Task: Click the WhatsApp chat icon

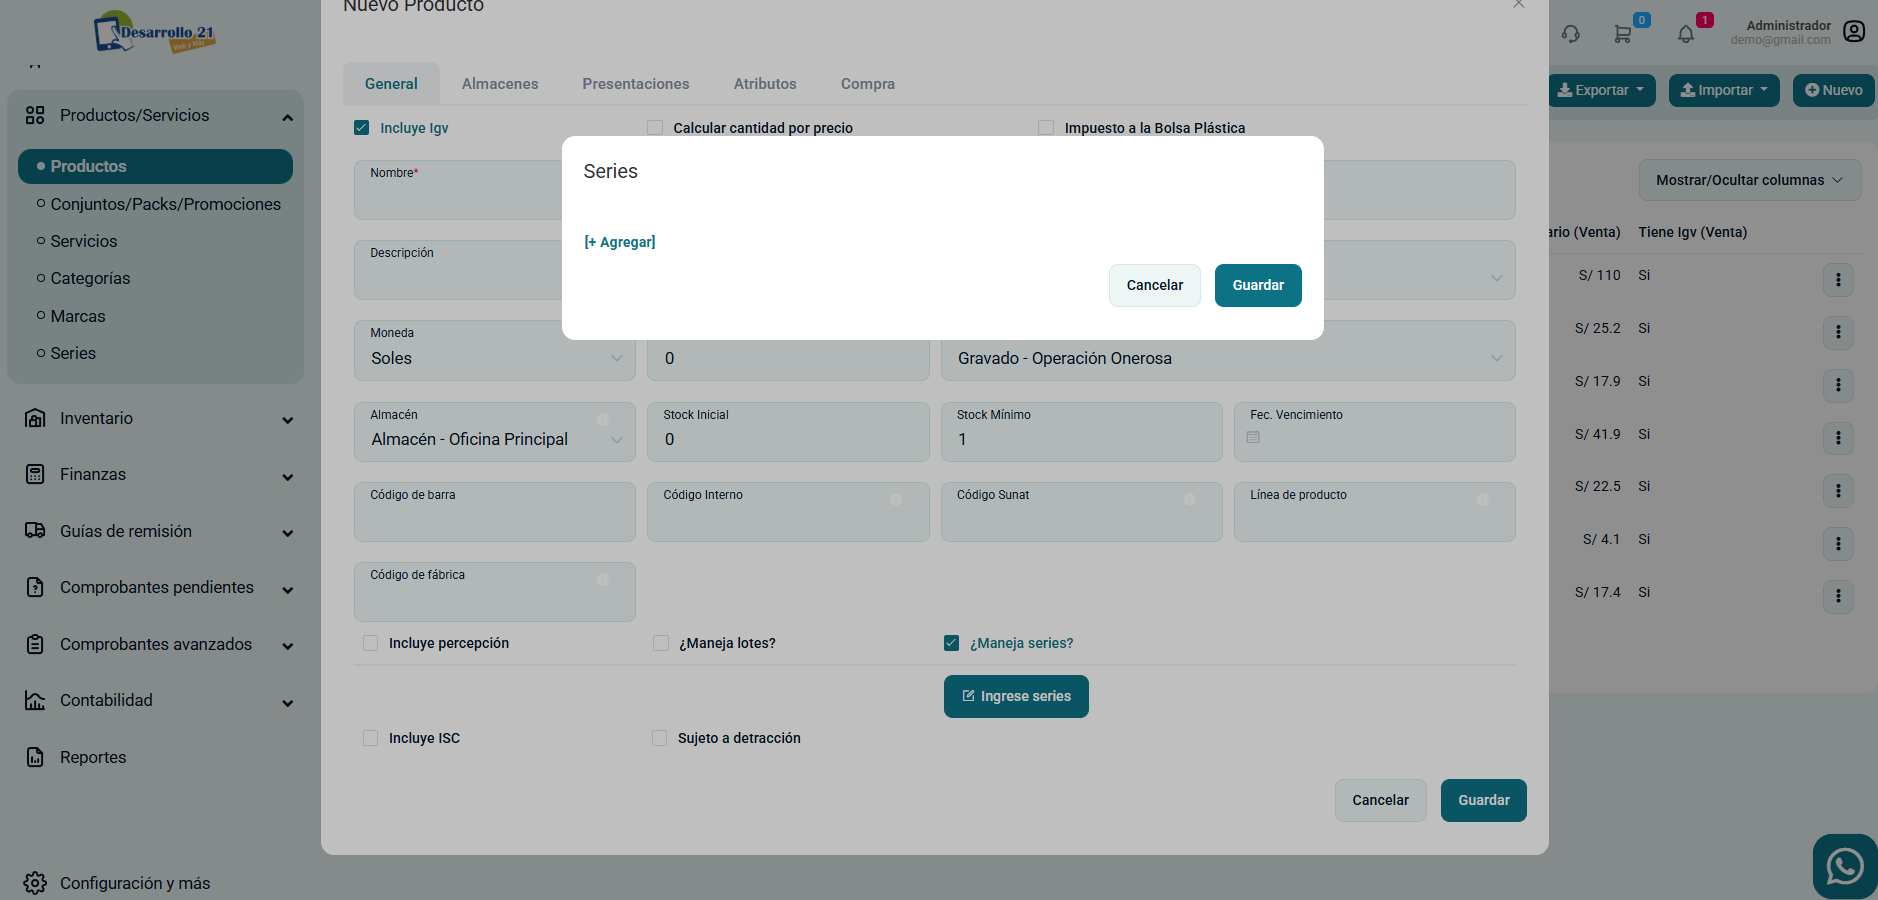Action: click(1844, 866)
